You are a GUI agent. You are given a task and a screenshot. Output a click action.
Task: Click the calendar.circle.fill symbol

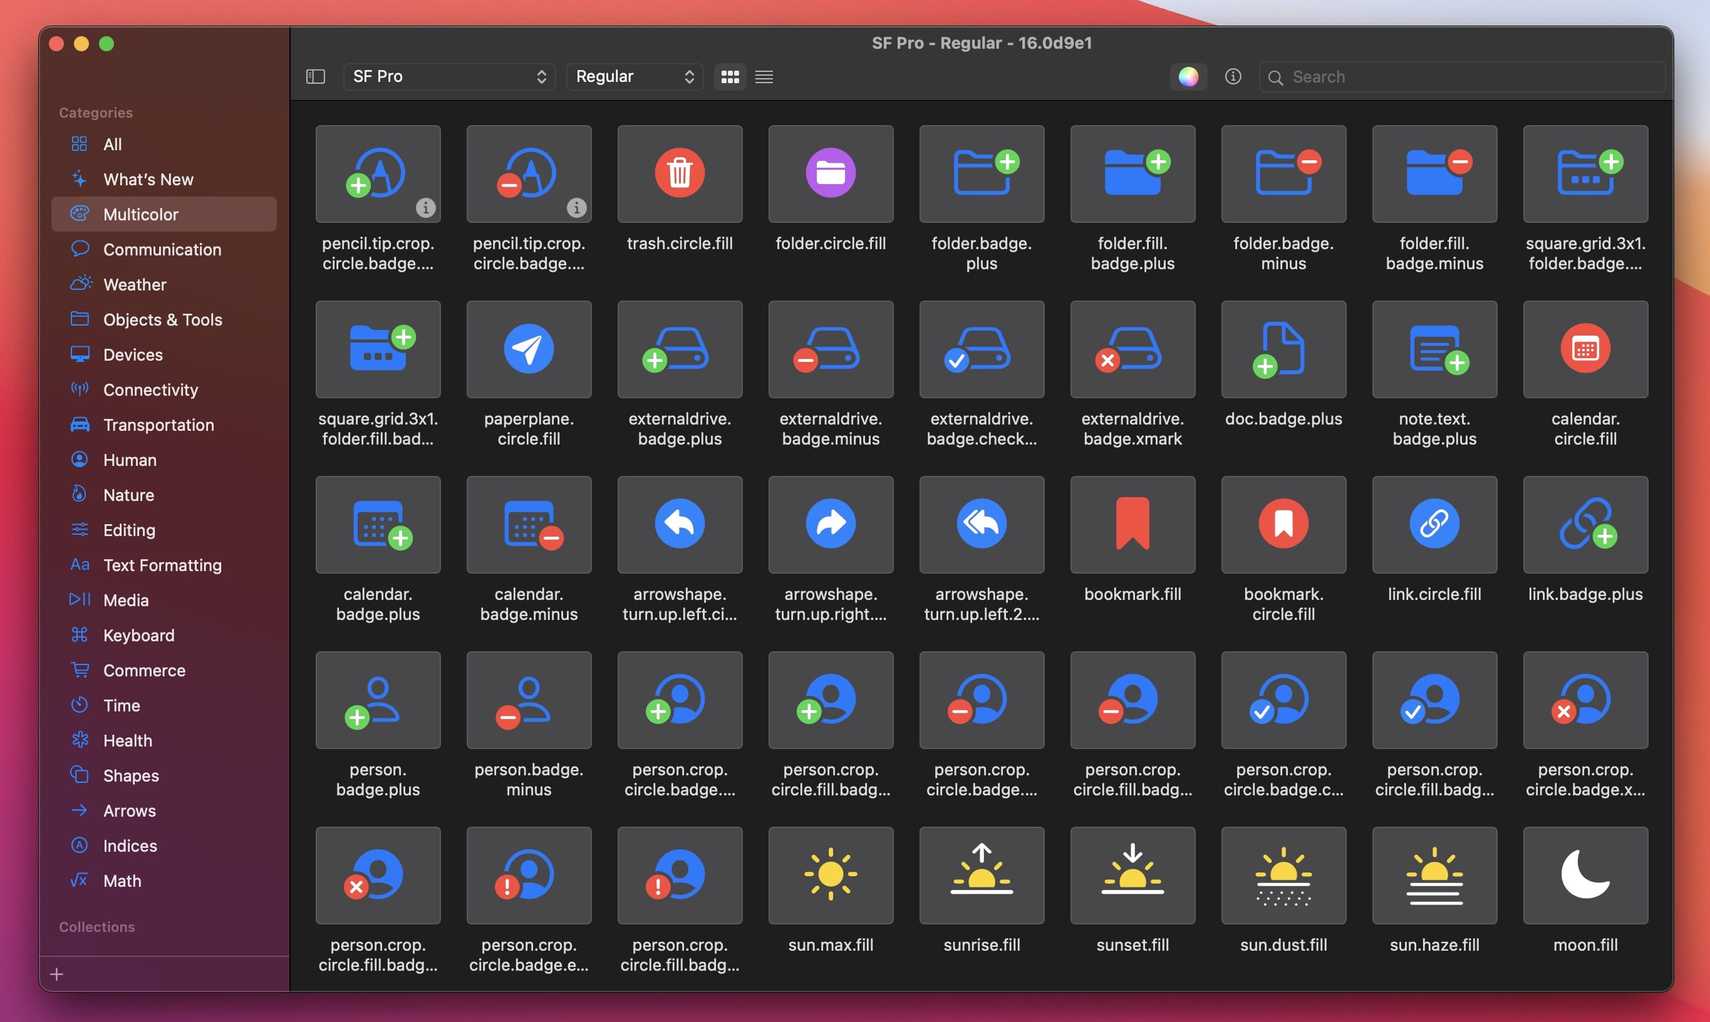coord(1584,349)
